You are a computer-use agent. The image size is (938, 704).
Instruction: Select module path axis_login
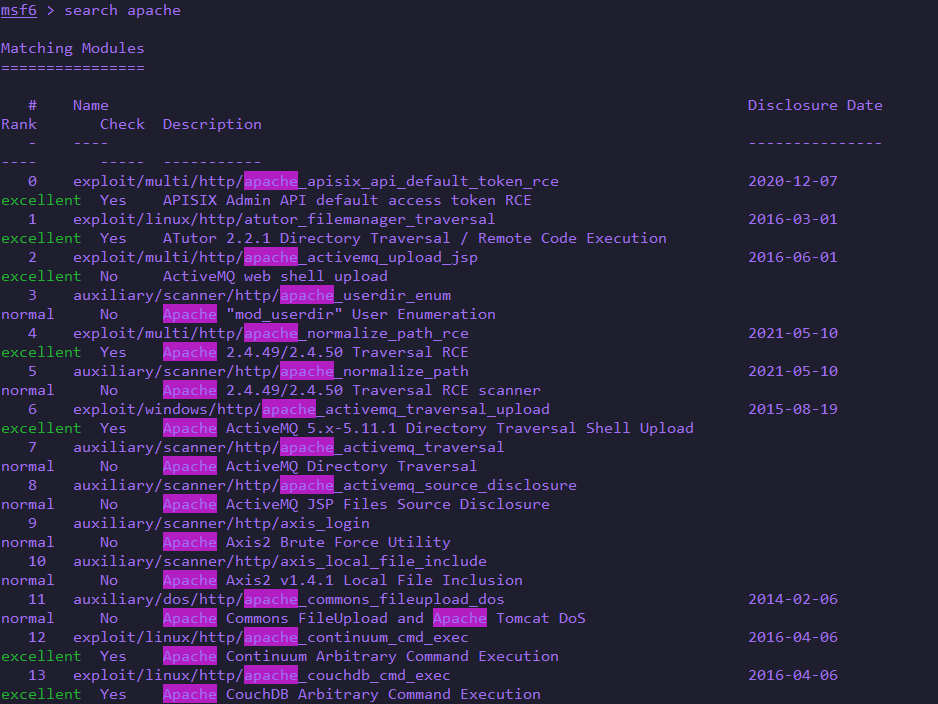(221, 523)
